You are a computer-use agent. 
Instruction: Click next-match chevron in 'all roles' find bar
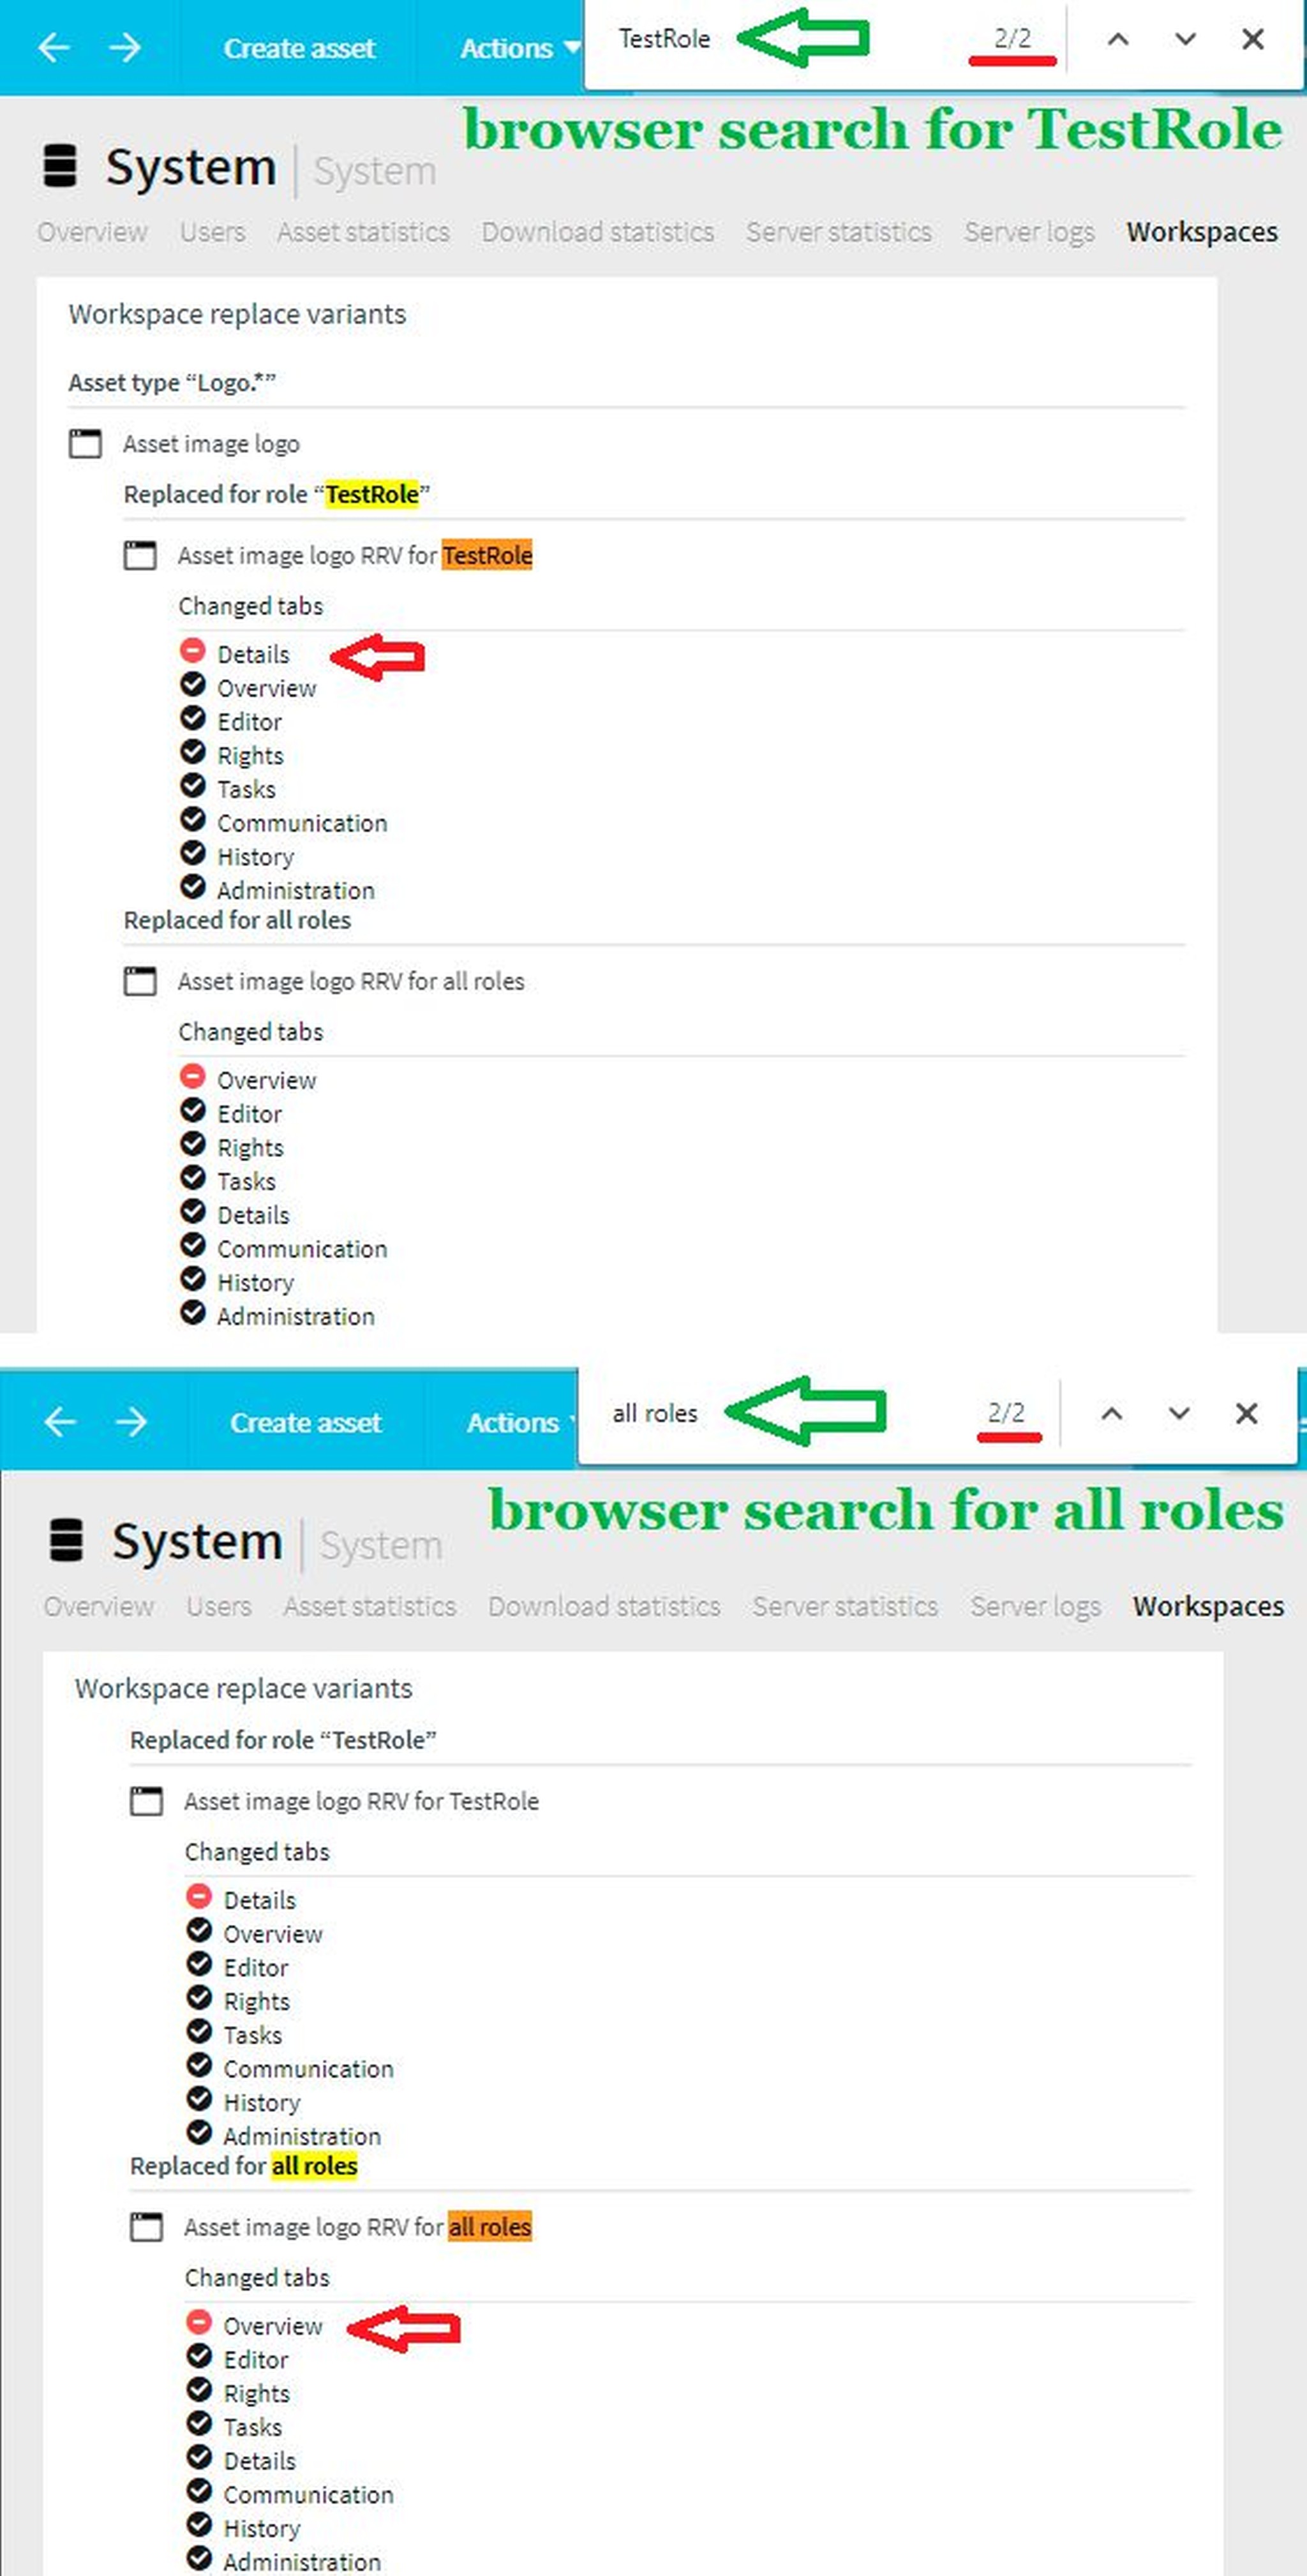pos(1179,1414)
